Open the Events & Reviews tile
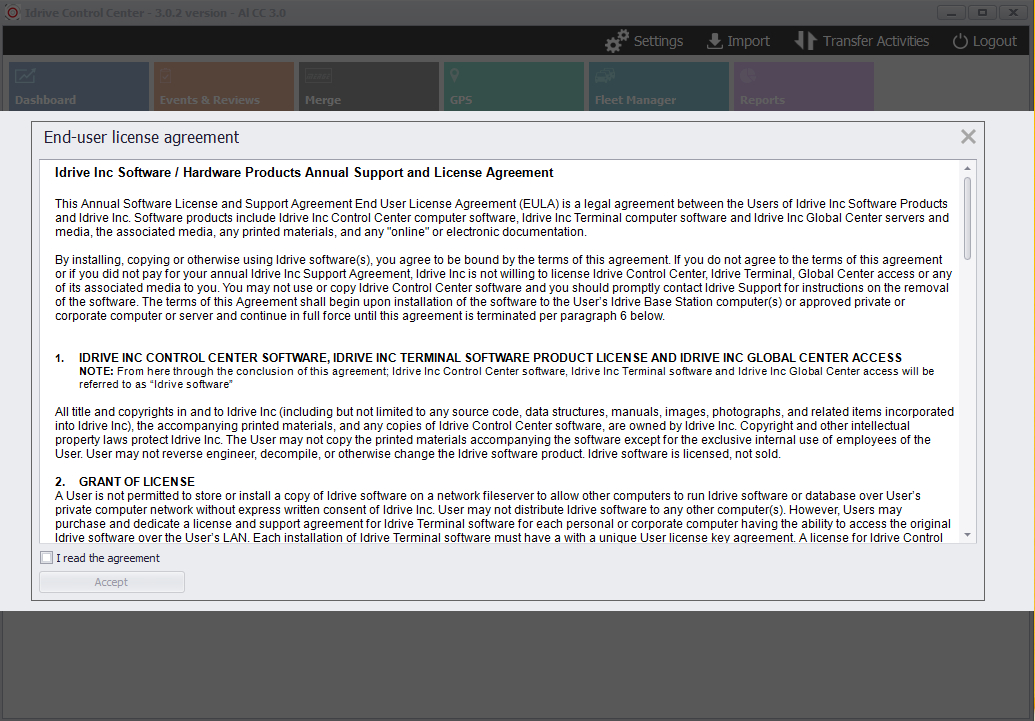This screenshot has width=1035, height=721. click(x=222, y=86)
